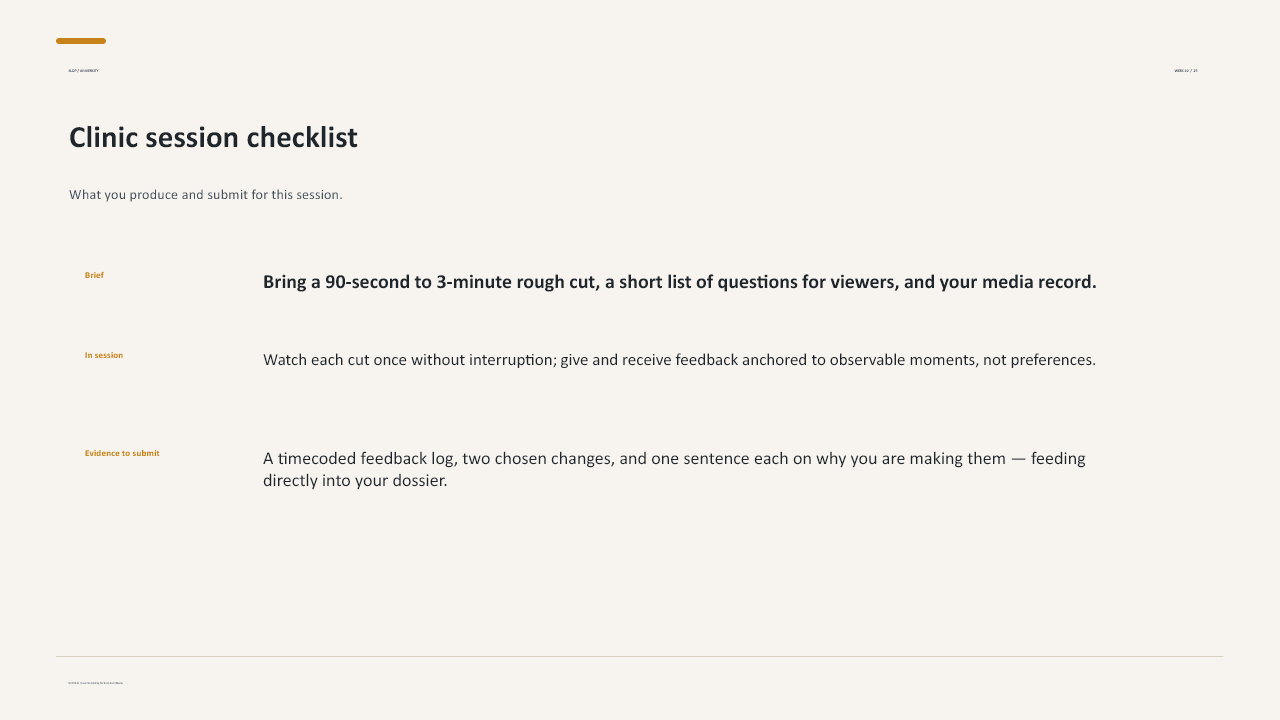Click the small header text at top left
The height and width of the screenshot is (720, 1280).
pos(84,71)
